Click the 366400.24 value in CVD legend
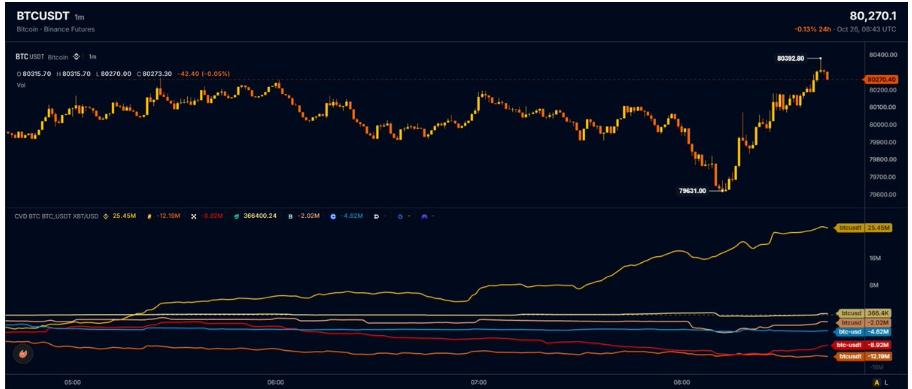Screen dimensions: 912x389 click(259, 216)
